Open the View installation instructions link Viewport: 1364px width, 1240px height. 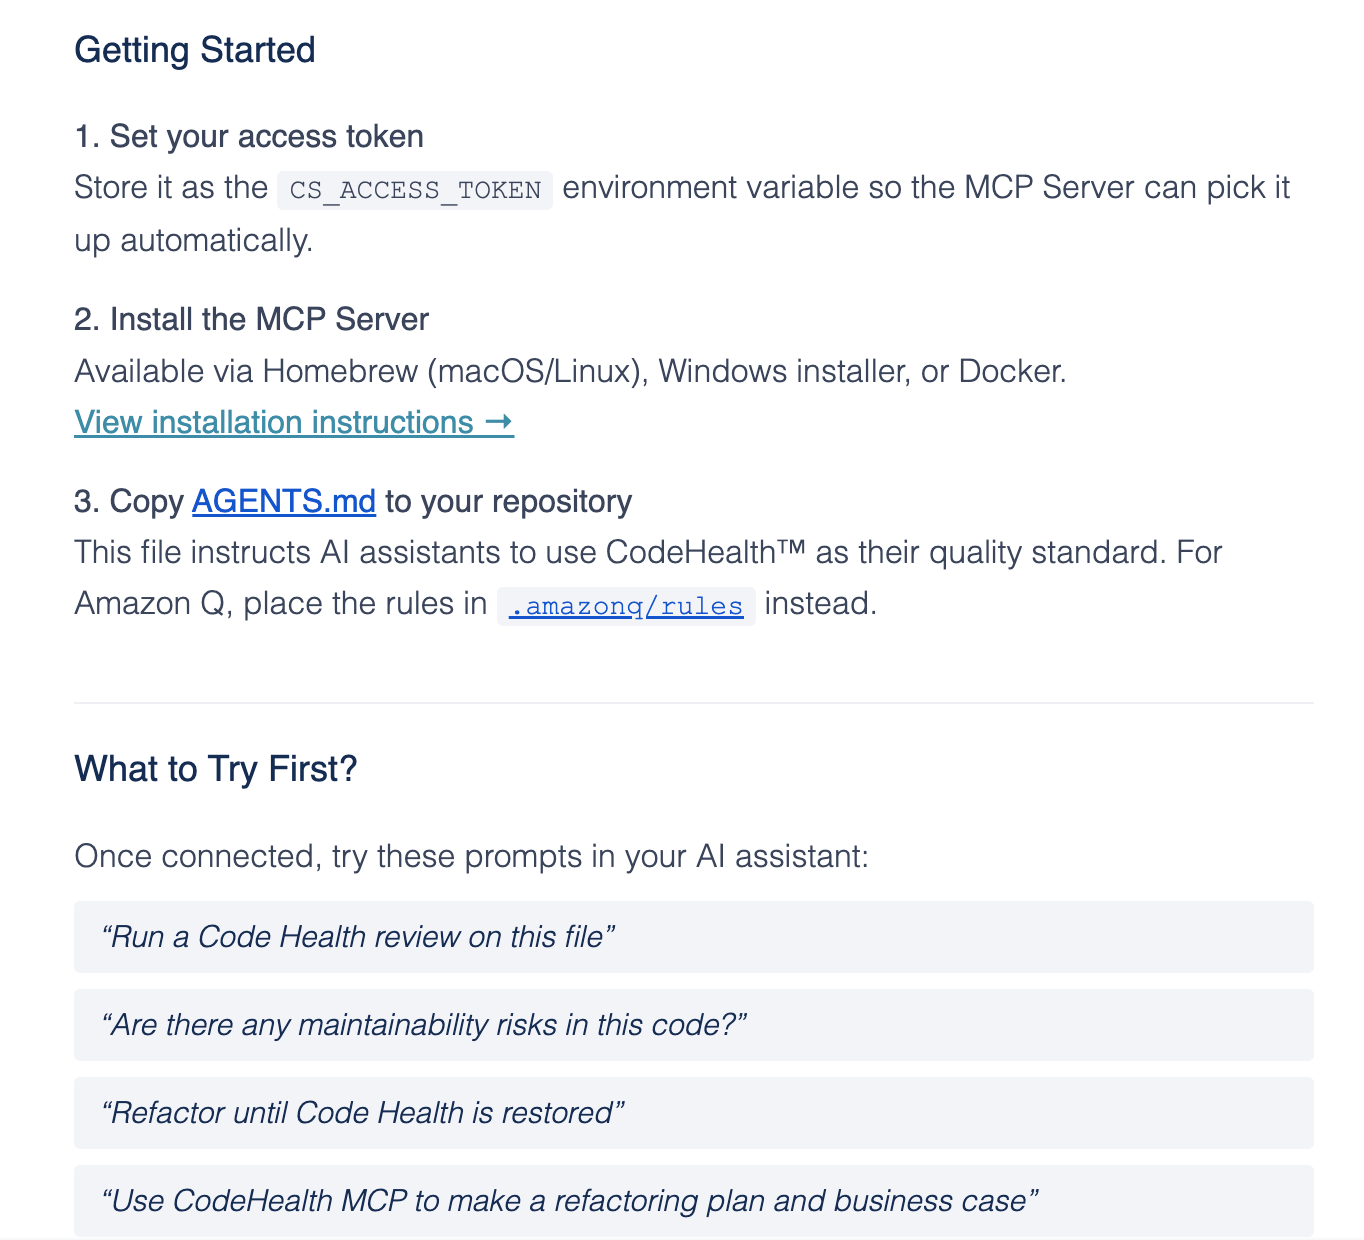[273, 423]
